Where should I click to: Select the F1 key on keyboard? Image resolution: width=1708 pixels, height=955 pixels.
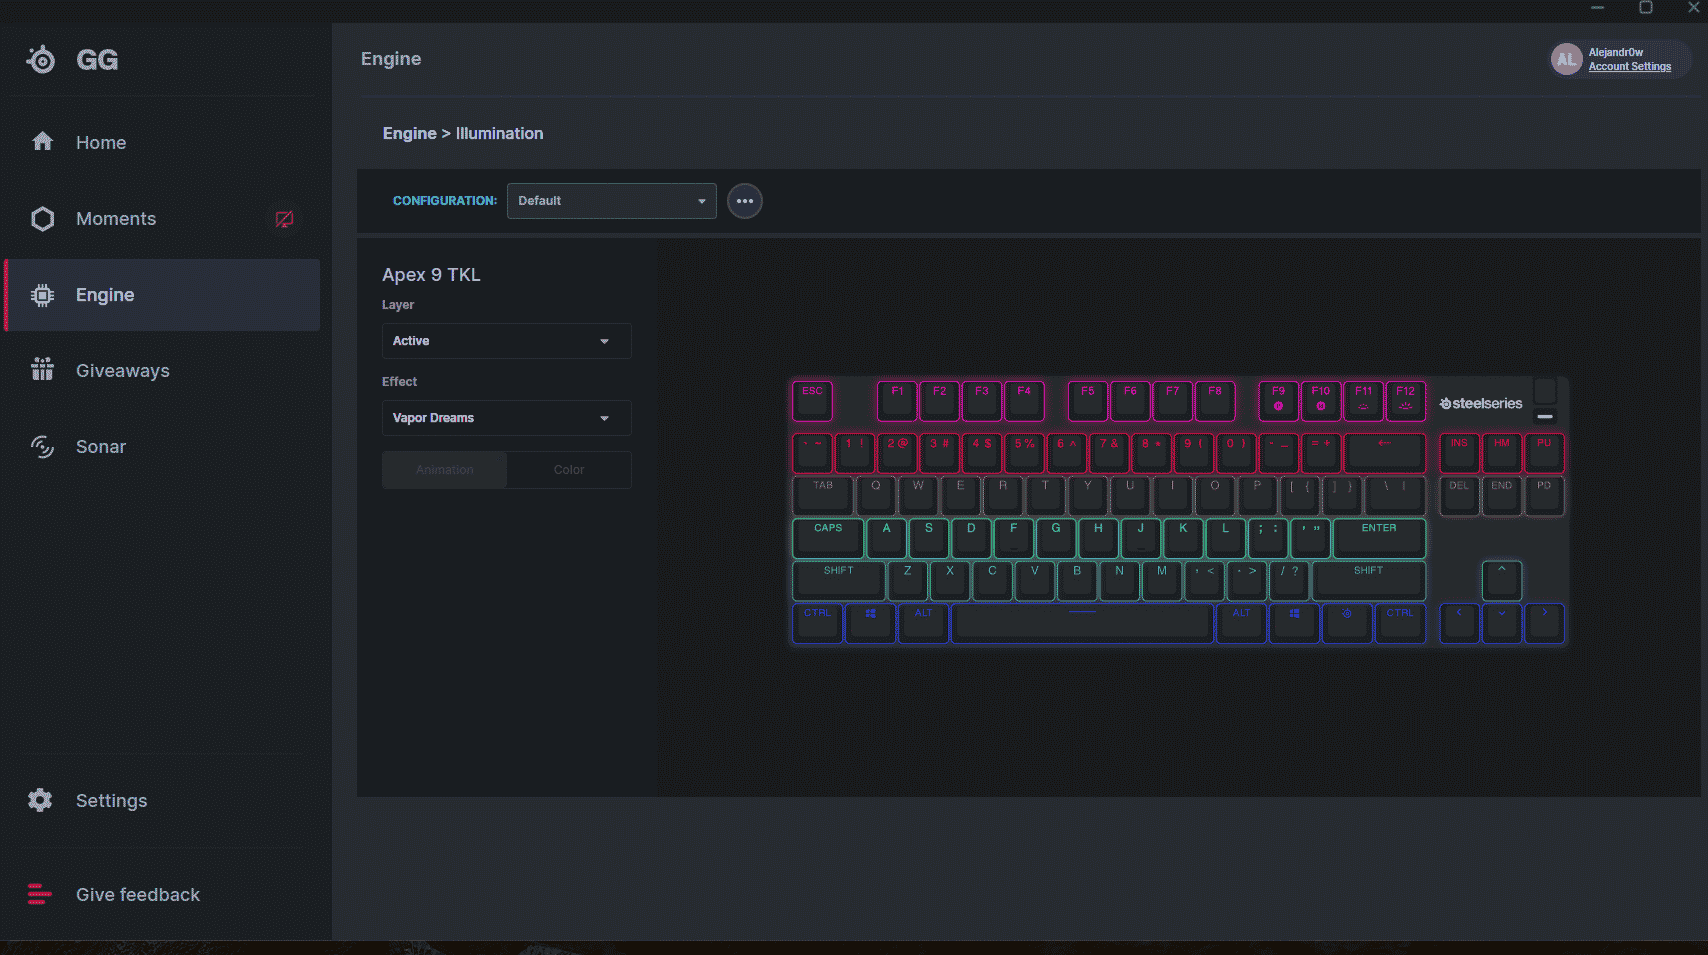pos(897,401)
